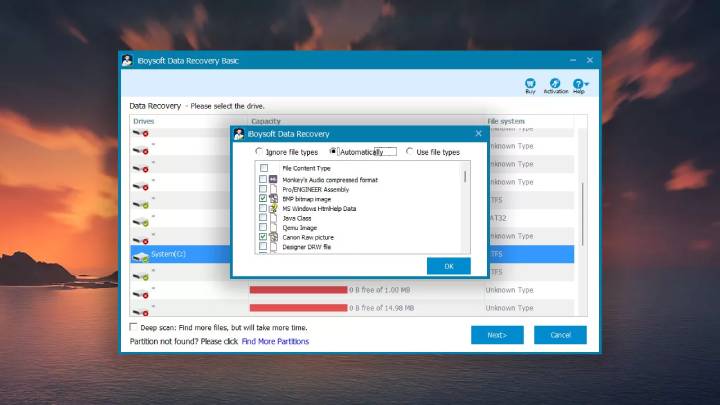Click the text '0 B free of 14.98 MB'

coord(381,308)
